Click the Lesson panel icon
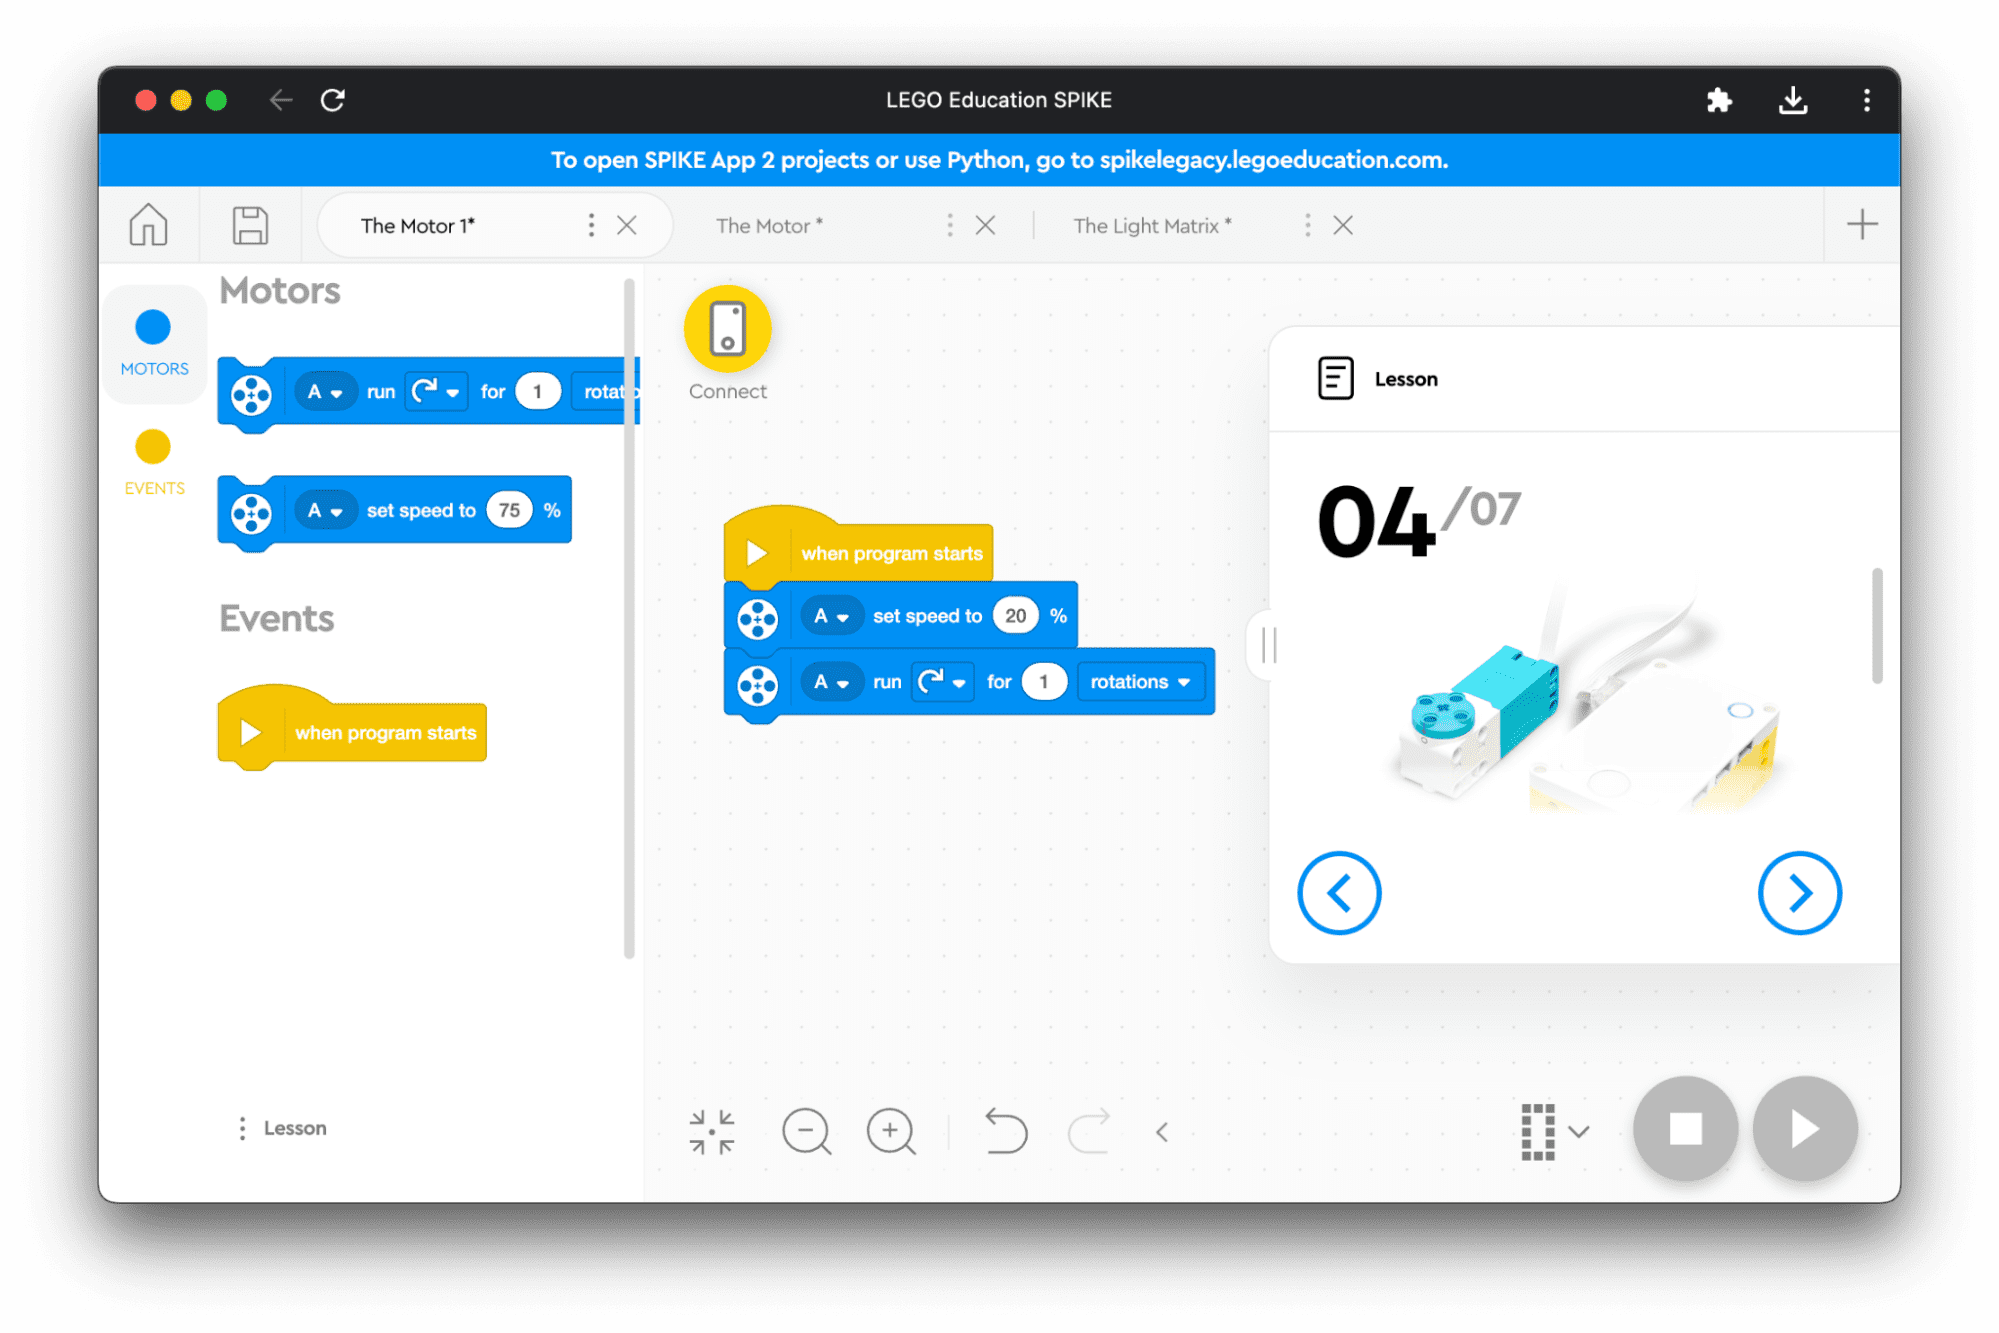Screen dimensions: 1999x1333 pyautogui.click(x=1330, y=379)
